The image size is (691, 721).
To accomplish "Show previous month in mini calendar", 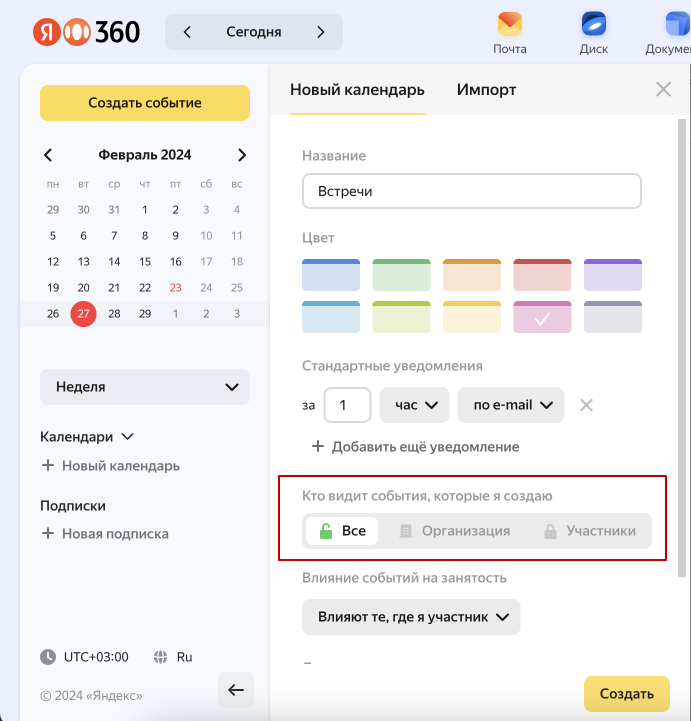I will (x=48, y=155).
